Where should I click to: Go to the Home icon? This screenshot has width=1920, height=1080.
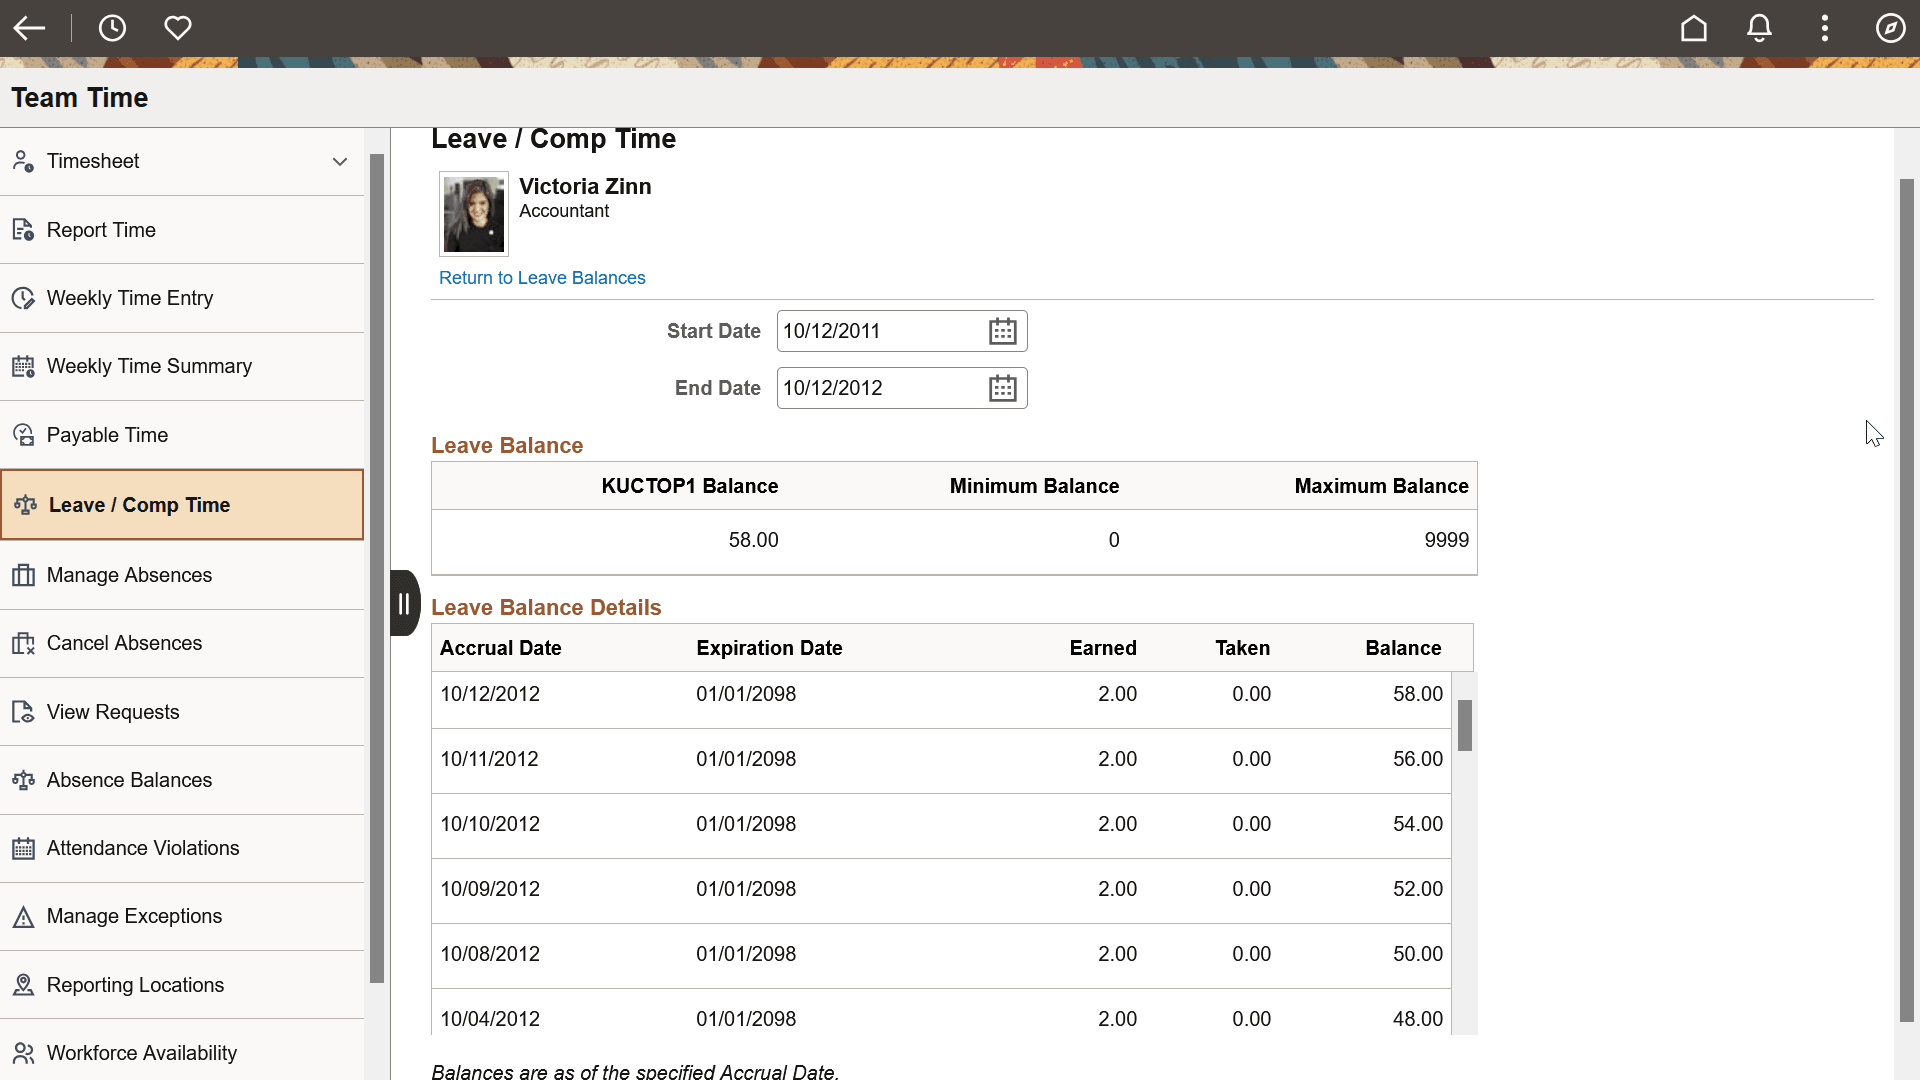tap(1694, 28)
